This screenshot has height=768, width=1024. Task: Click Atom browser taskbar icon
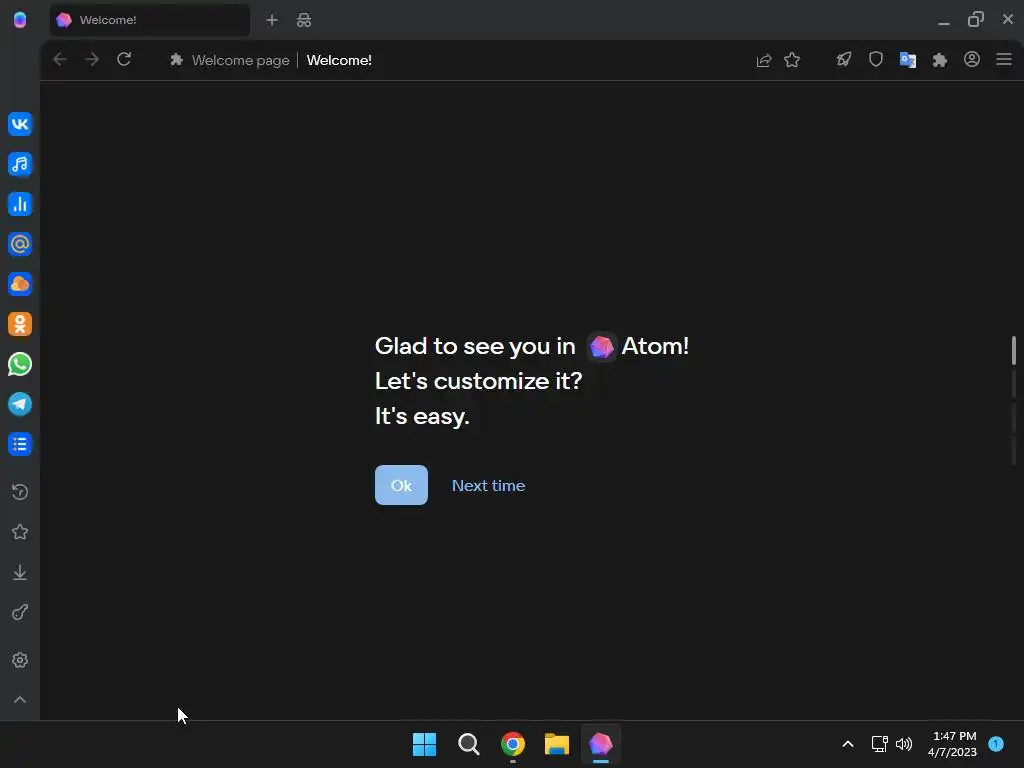(600, 744)
